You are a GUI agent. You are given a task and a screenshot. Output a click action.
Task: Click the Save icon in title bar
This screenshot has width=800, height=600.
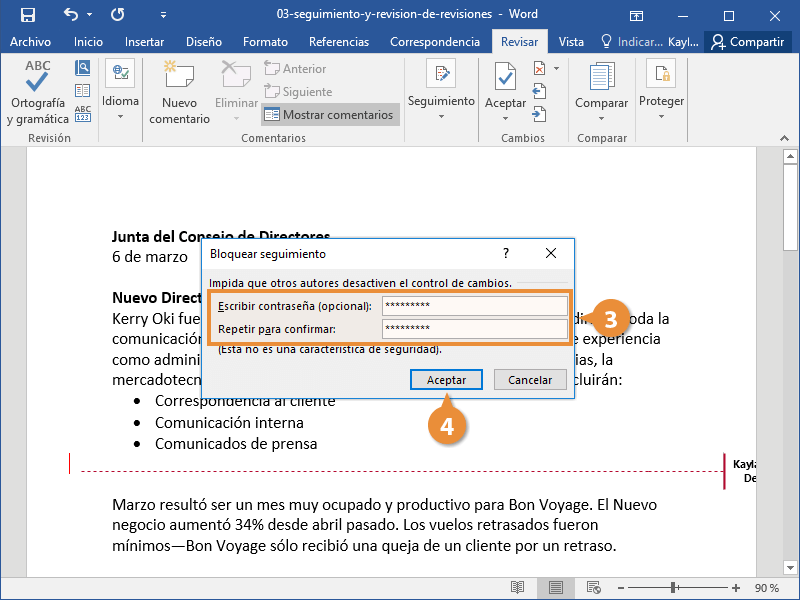(x=28, y=15)
